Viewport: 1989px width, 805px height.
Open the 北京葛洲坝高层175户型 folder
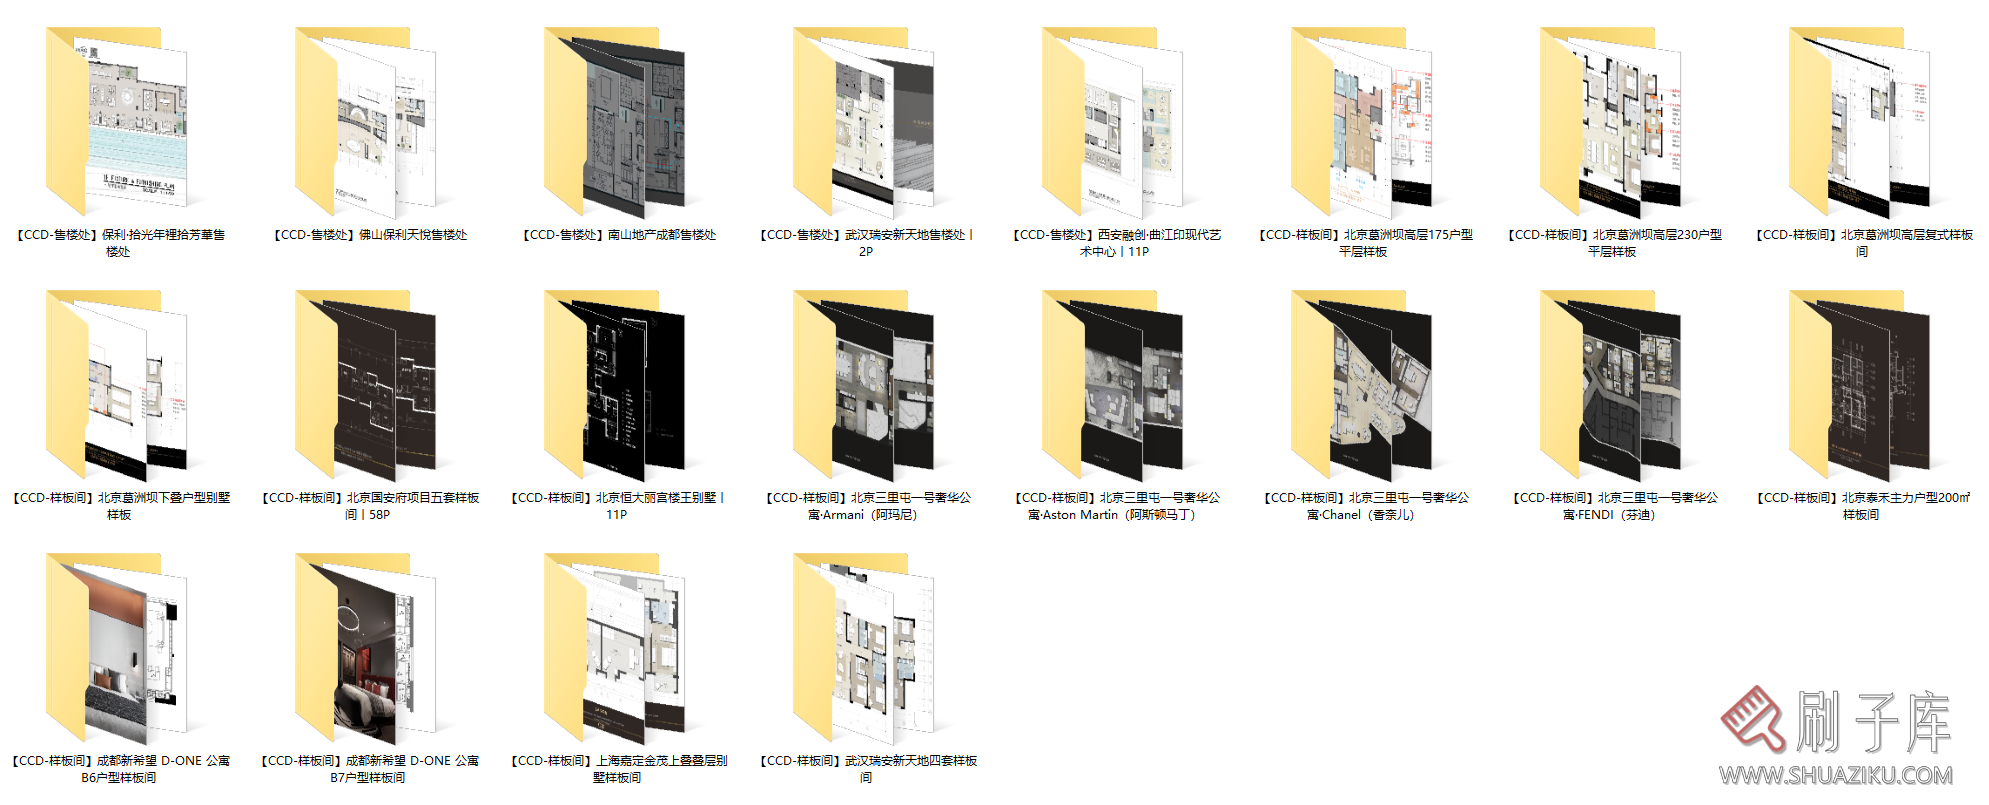pos(1362,122)
